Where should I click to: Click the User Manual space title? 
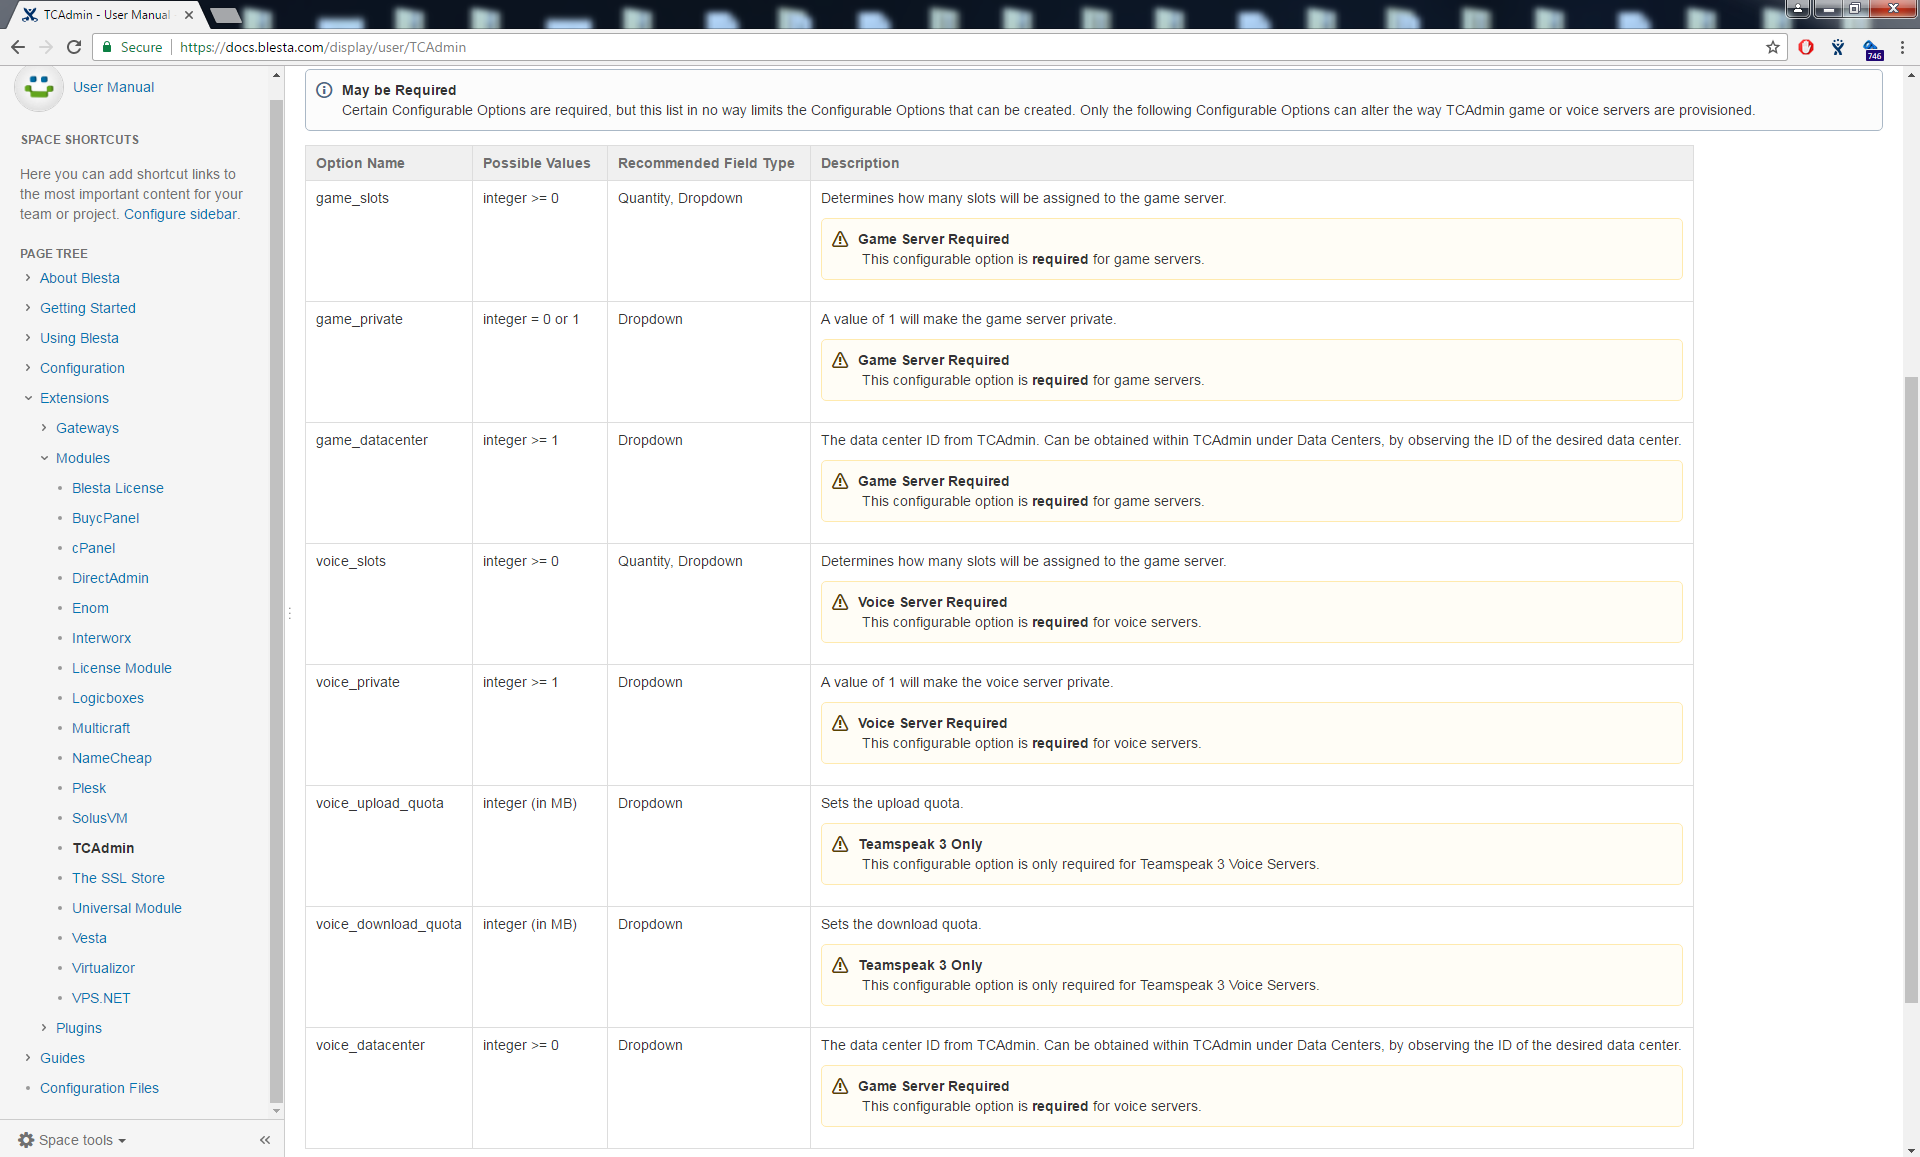point(113,87)
